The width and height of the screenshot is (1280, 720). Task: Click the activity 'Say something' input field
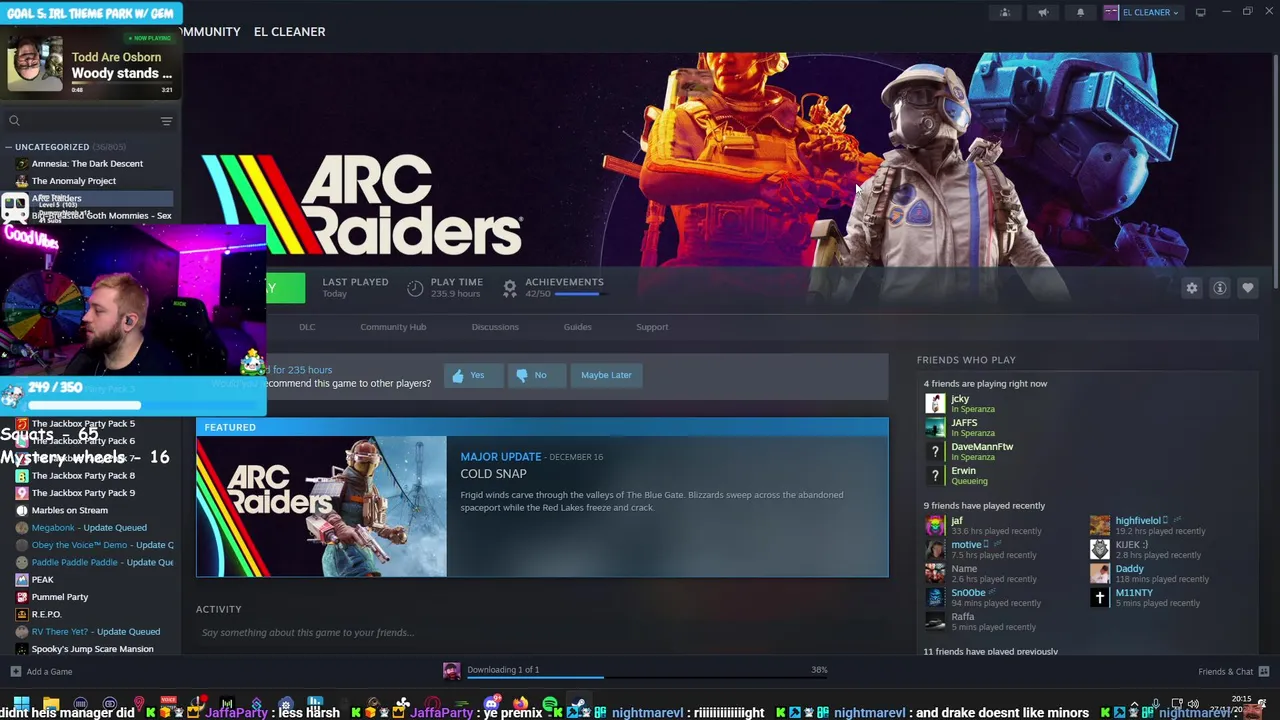pos(540,632)
